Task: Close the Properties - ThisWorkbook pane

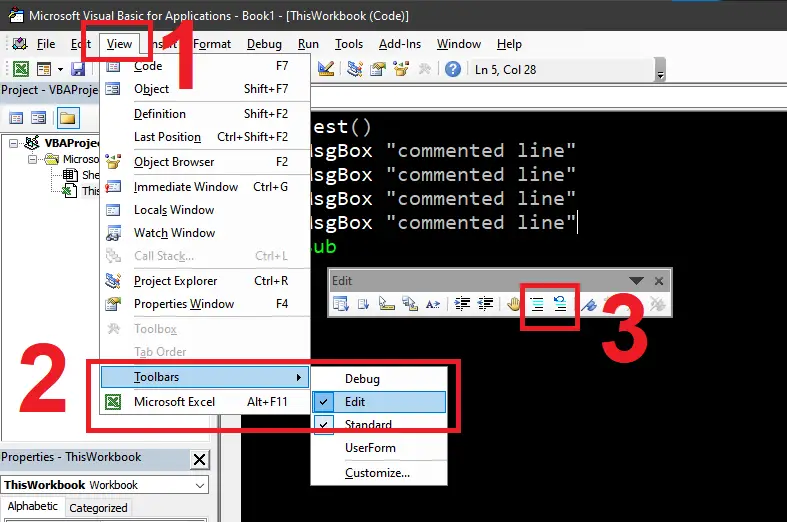Action: pos(199,459)
